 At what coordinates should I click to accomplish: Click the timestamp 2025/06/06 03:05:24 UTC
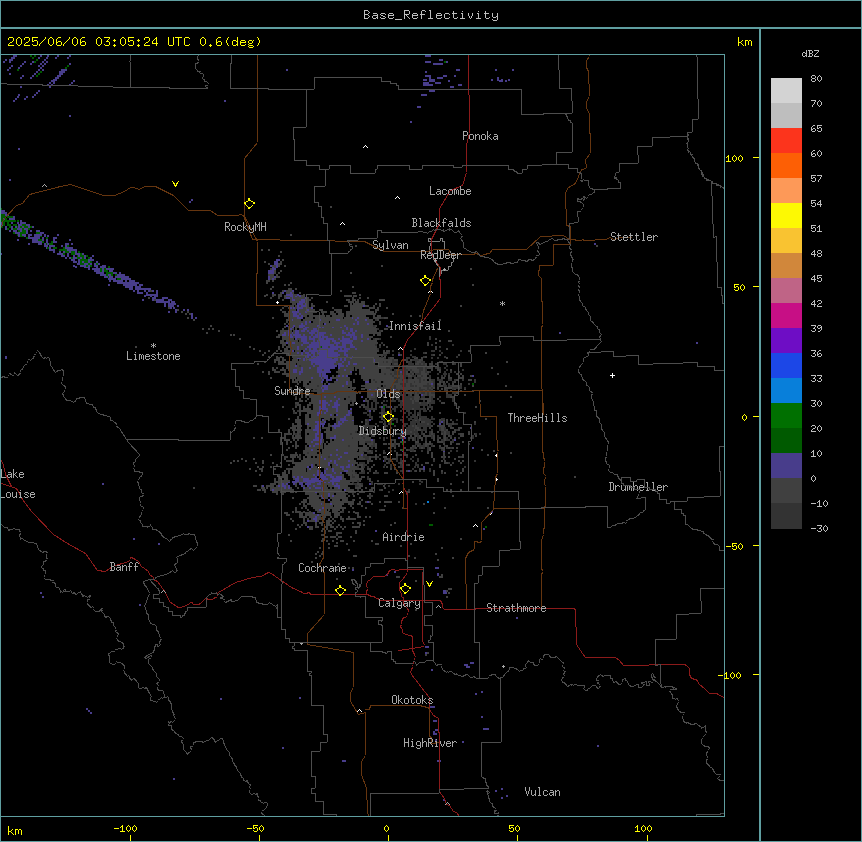click(99, 42)
